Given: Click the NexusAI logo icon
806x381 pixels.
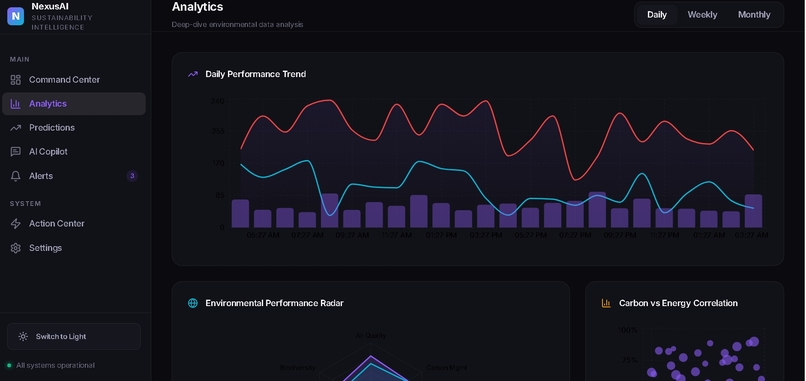Looking at the screenshot, I should click(15, 16).
